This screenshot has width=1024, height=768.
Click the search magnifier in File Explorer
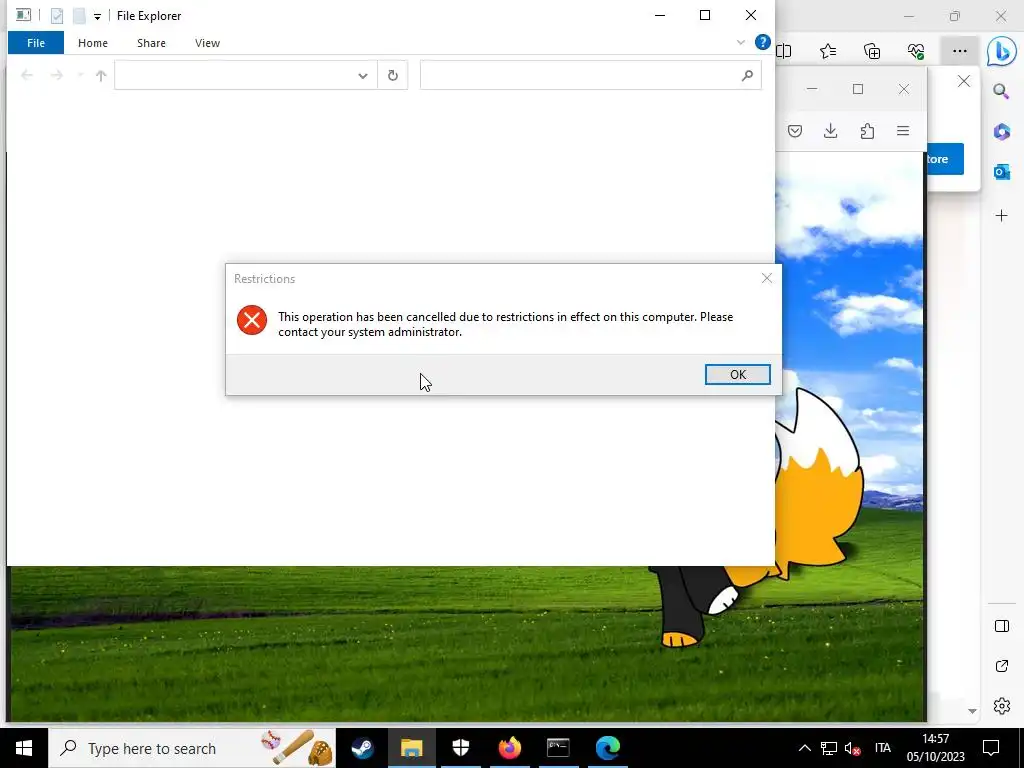747,76
